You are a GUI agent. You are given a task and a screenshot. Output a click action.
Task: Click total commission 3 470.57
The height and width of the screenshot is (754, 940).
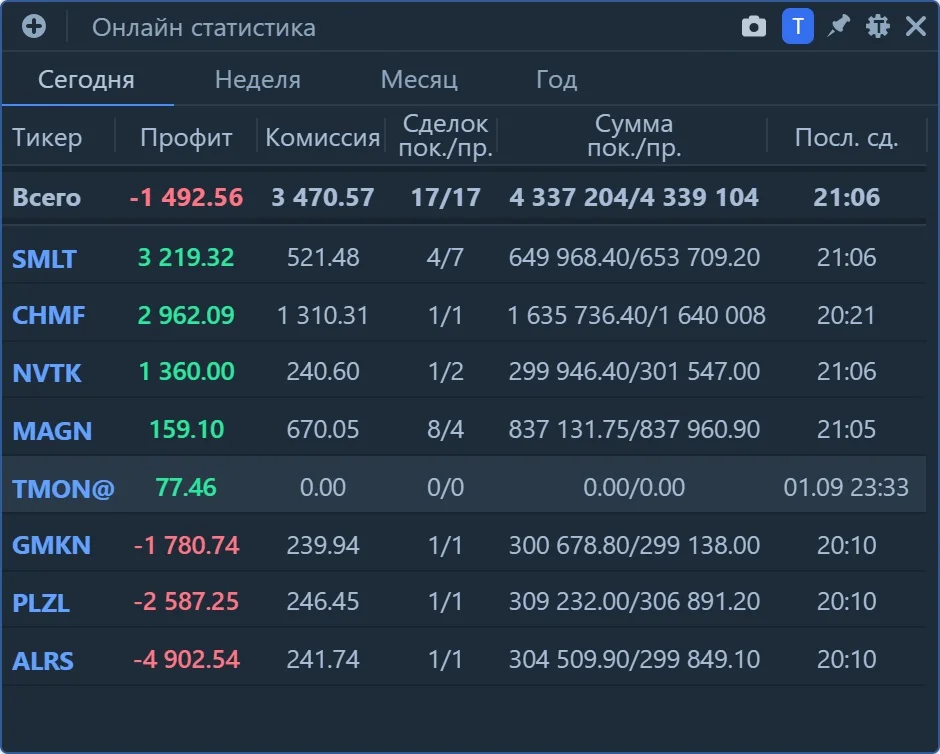(323, 197)
